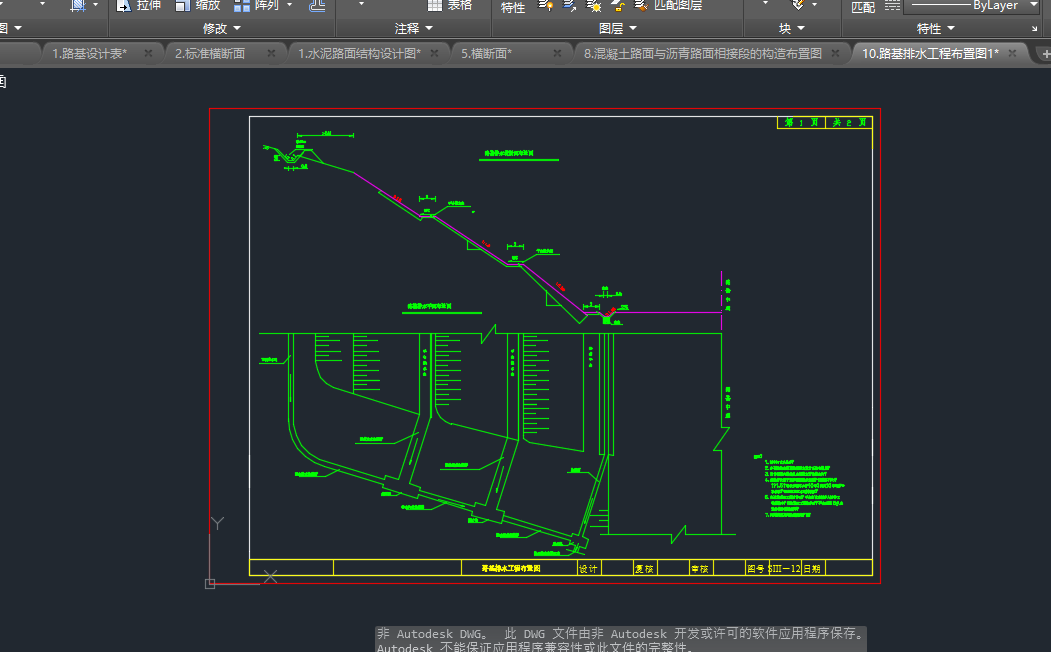
Task: Close the 10.路基排水工程布置图1 tab
Action: [1013, 54]
